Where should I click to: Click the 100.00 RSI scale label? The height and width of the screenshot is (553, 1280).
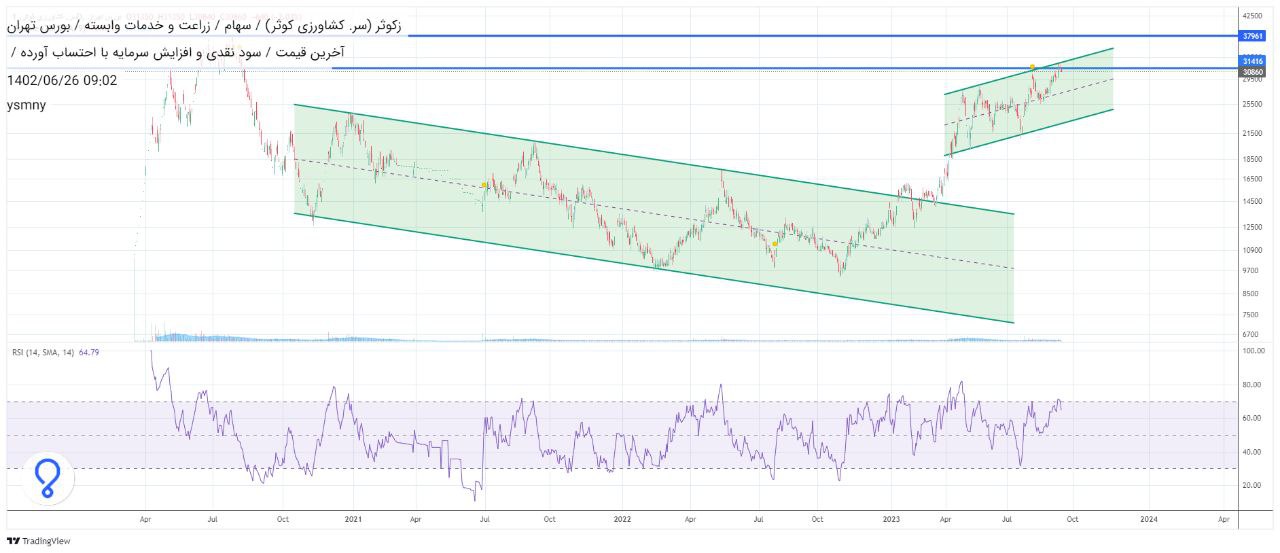click(x=1253, y=352)
